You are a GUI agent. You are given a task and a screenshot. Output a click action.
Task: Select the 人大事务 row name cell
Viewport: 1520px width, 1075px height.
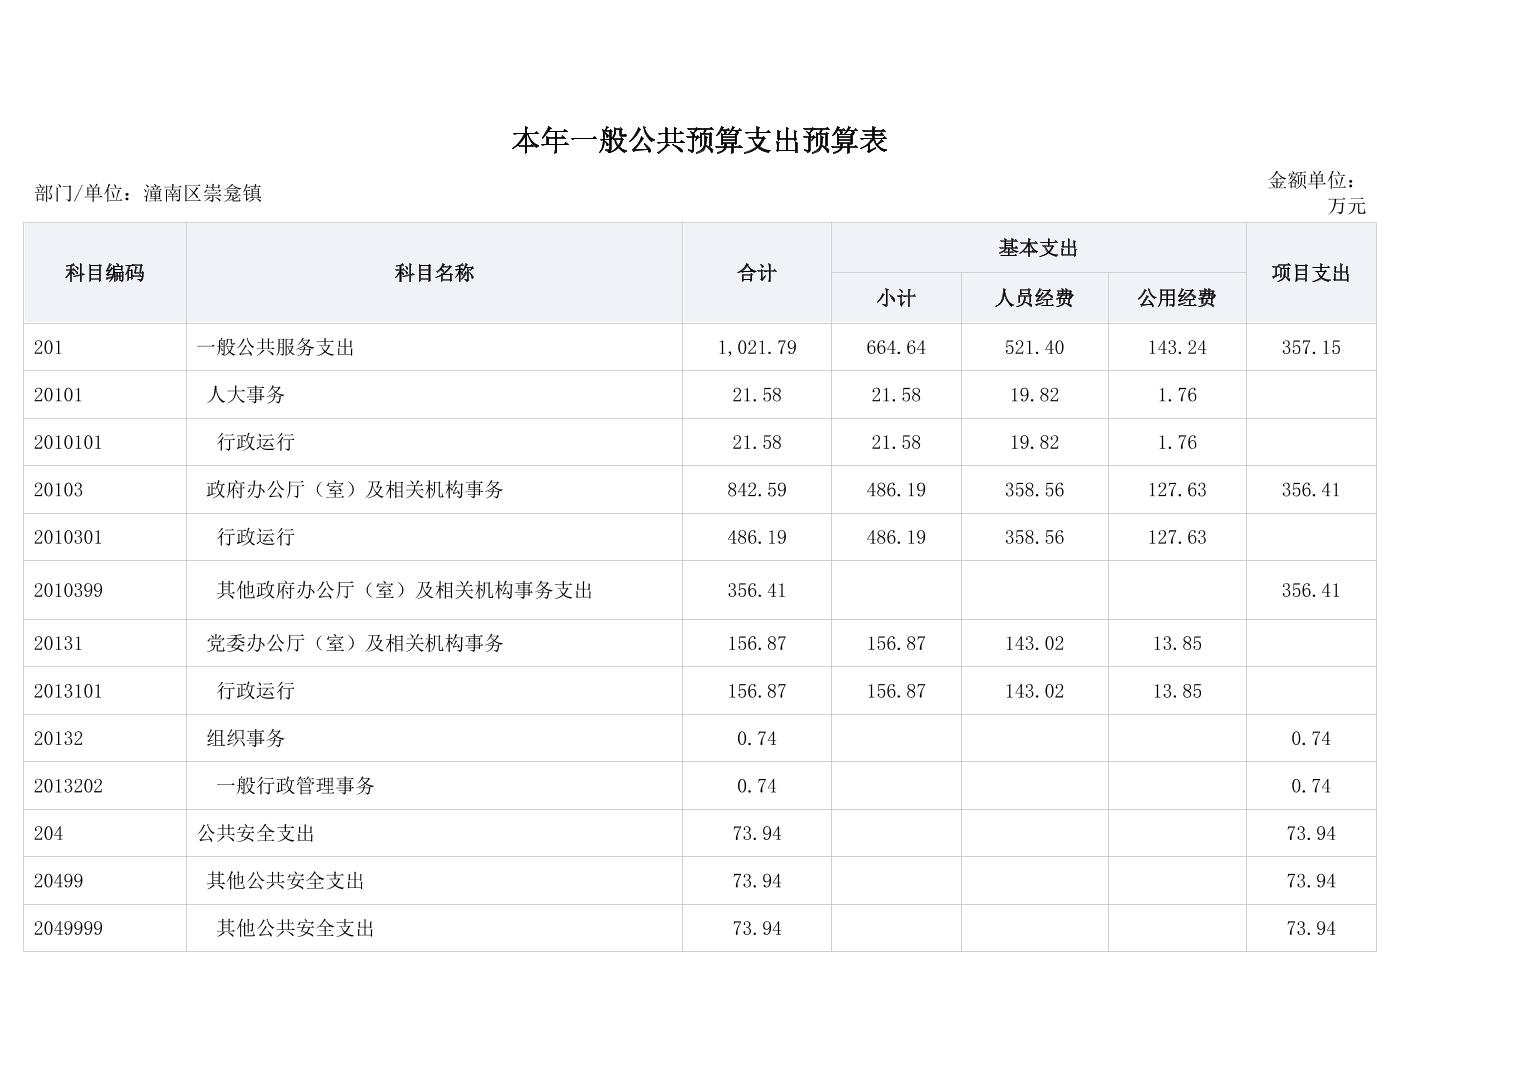[246, 395]
